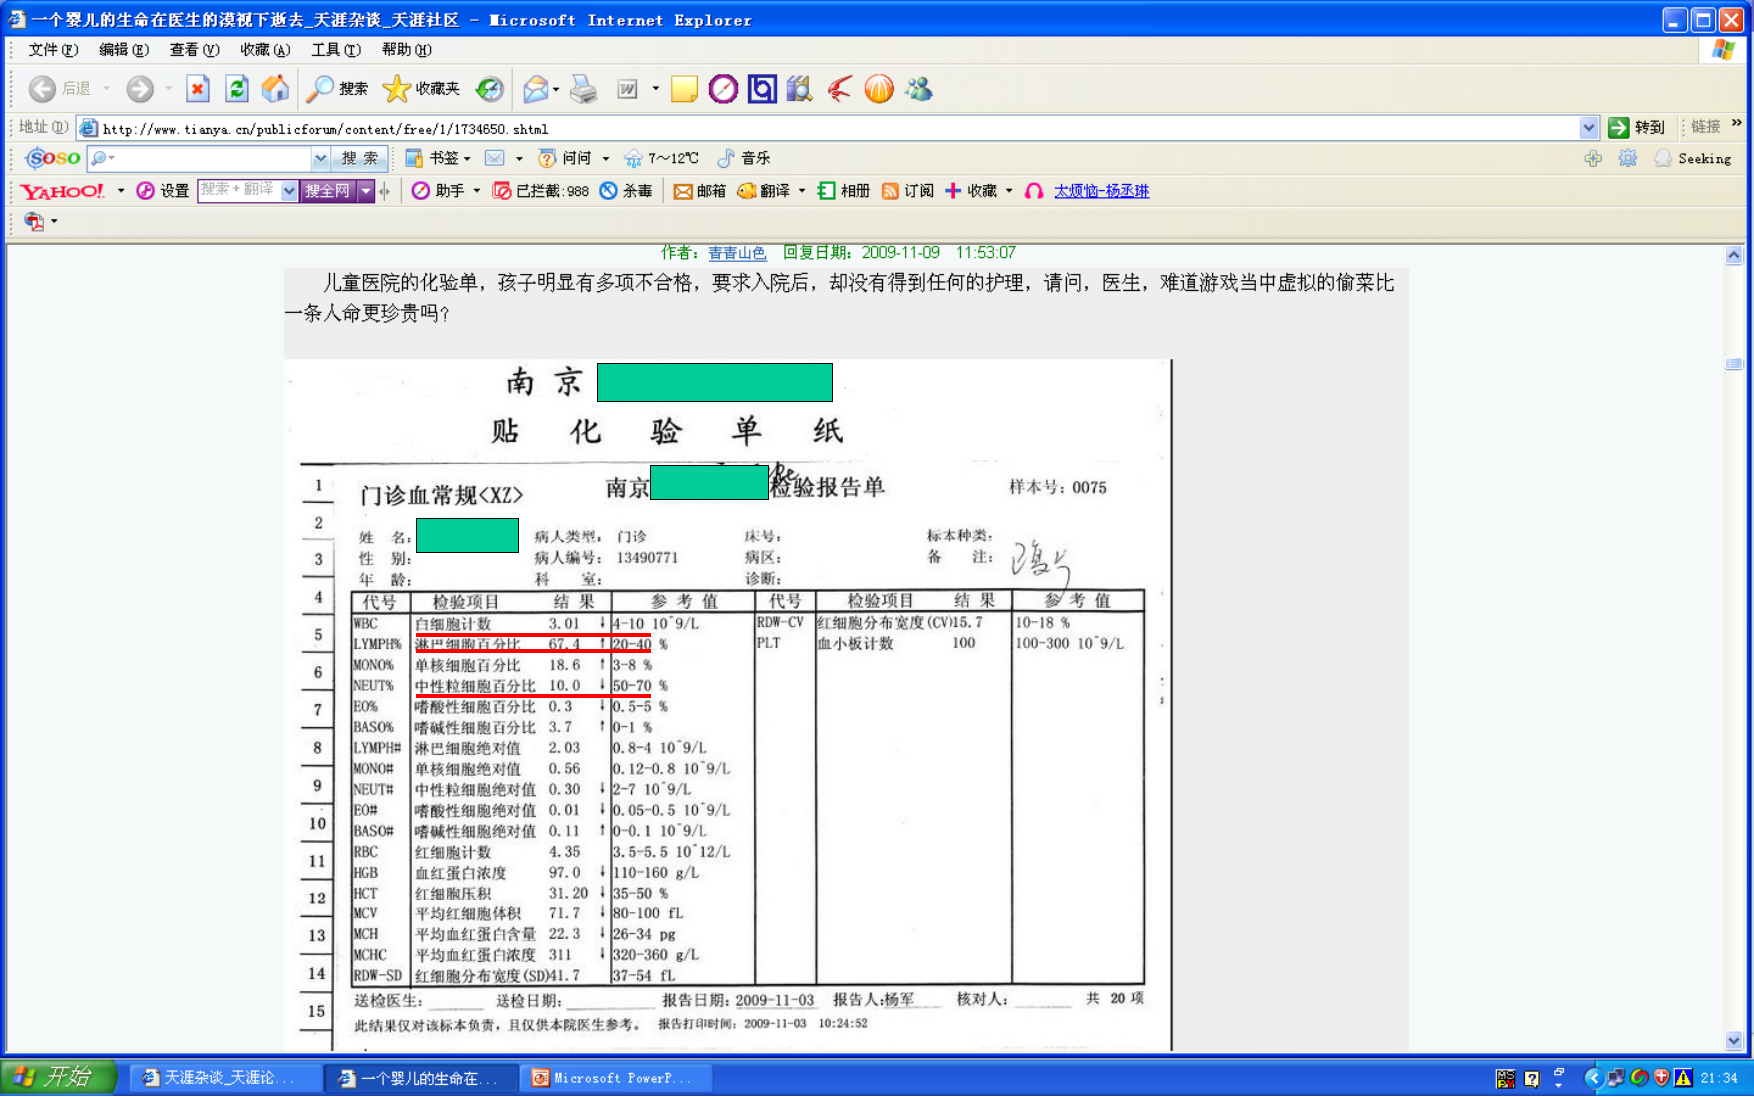Expand the 链接 links toolbar chevron
1754x1097 pixels.
click(x=1737, y=123)
